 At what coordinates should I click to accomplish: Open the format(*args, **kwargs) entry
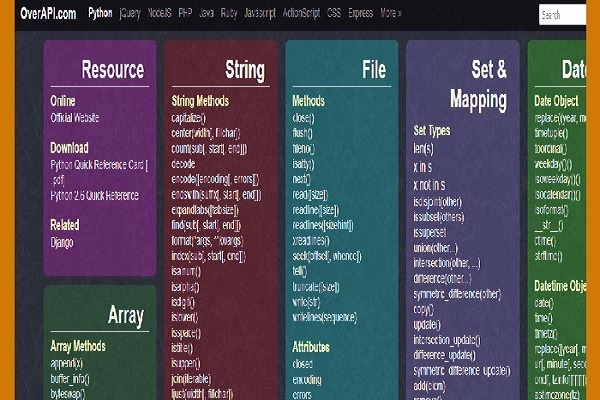[x=207, y=241]
